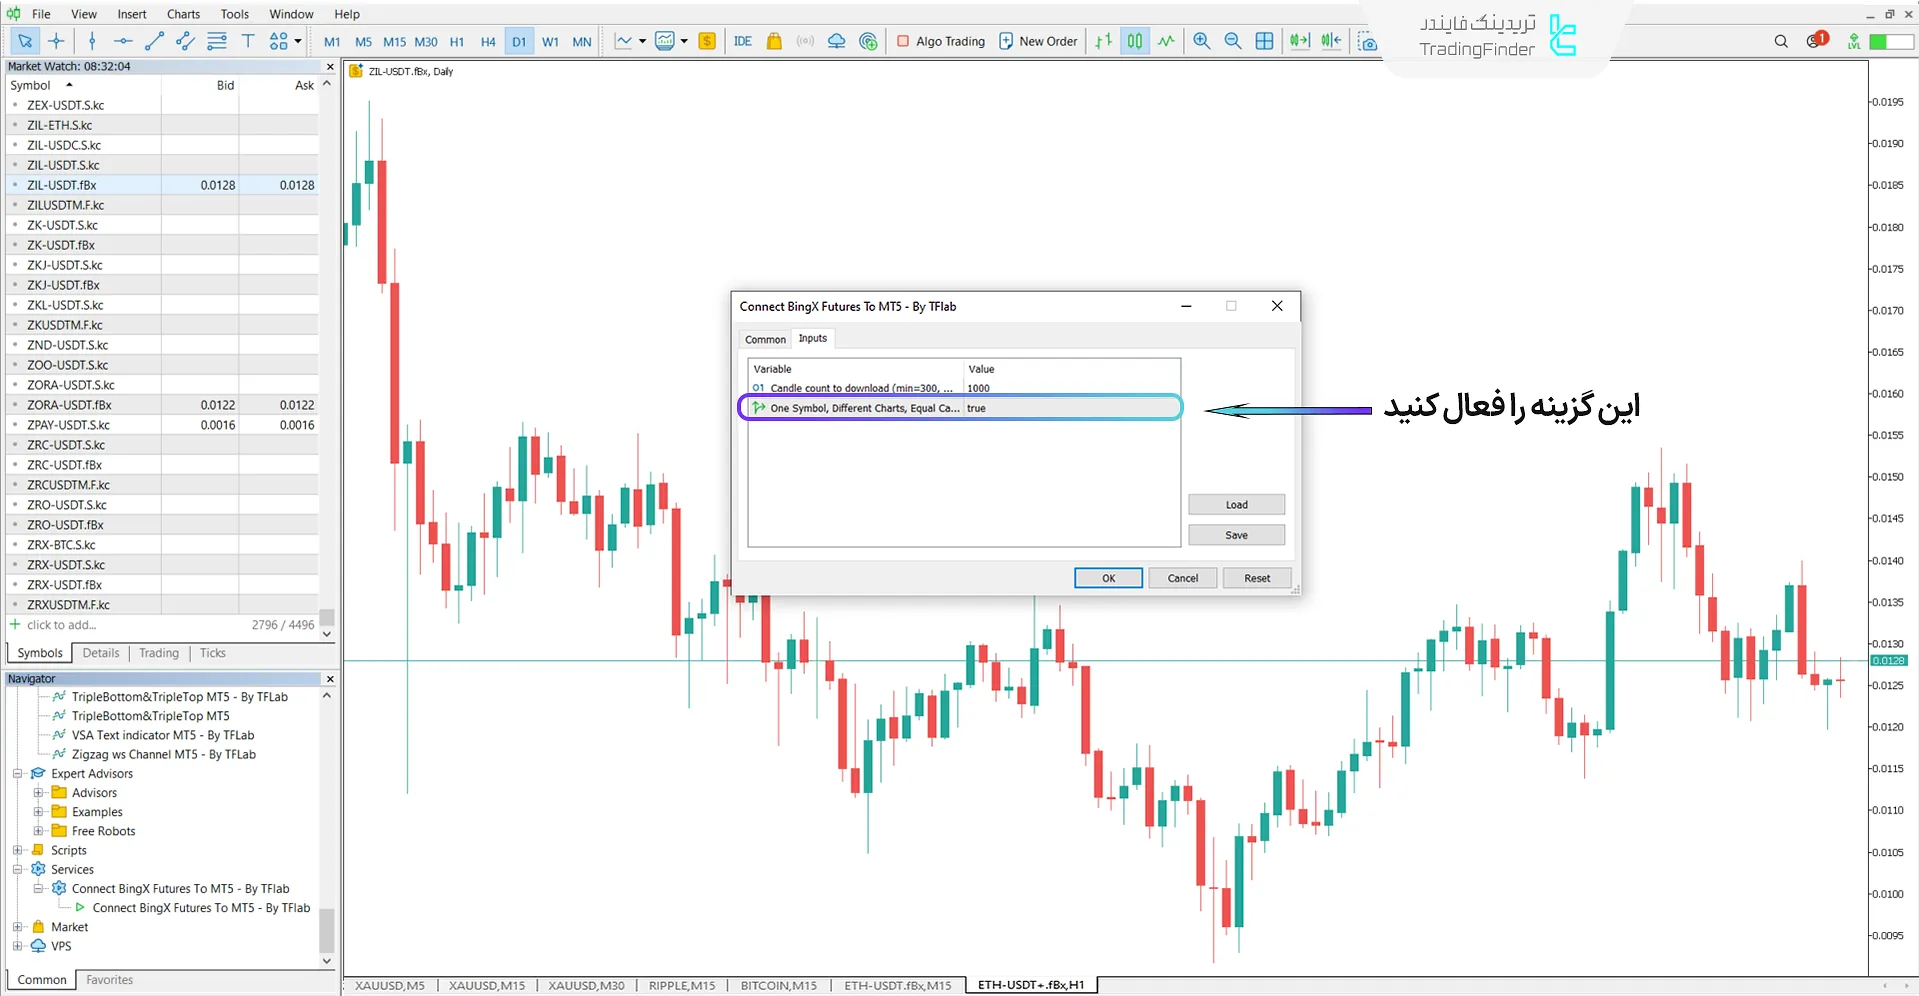Expand the Advisors folder
The width and height of the screenshot is (1919, 996).
[38, 792]
